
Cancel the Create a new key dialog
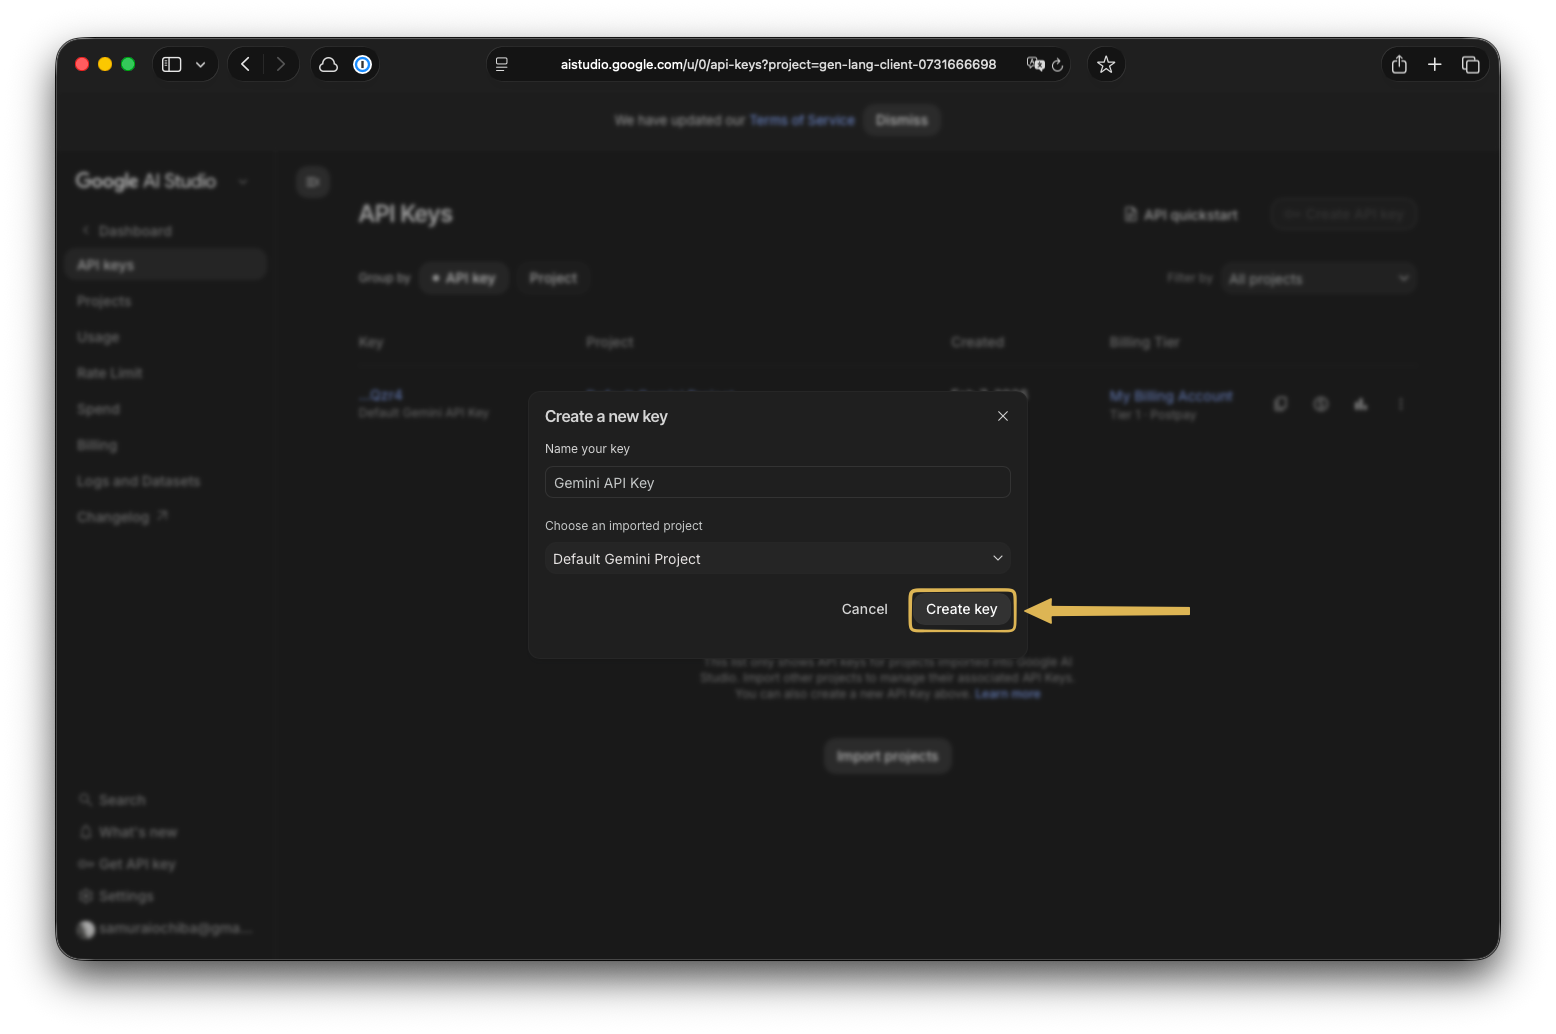(x=864, y=609)
